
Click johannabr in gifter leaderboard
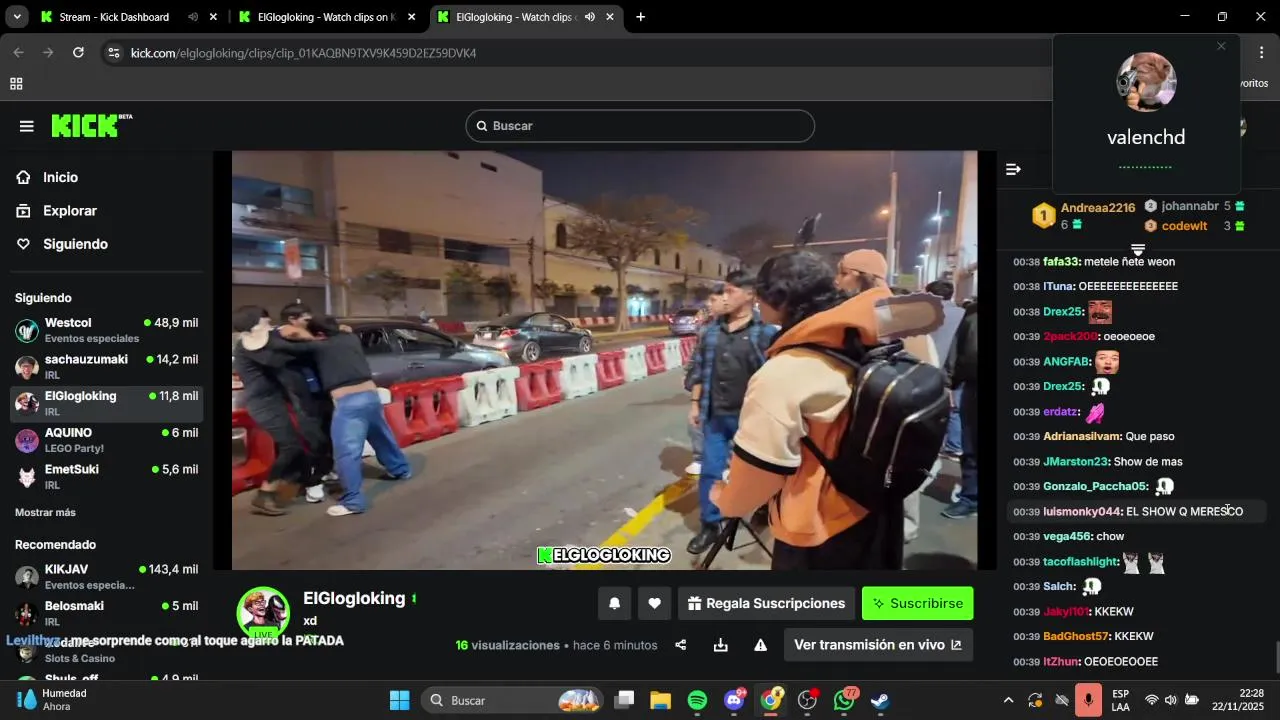click(x=1190, y=206)
